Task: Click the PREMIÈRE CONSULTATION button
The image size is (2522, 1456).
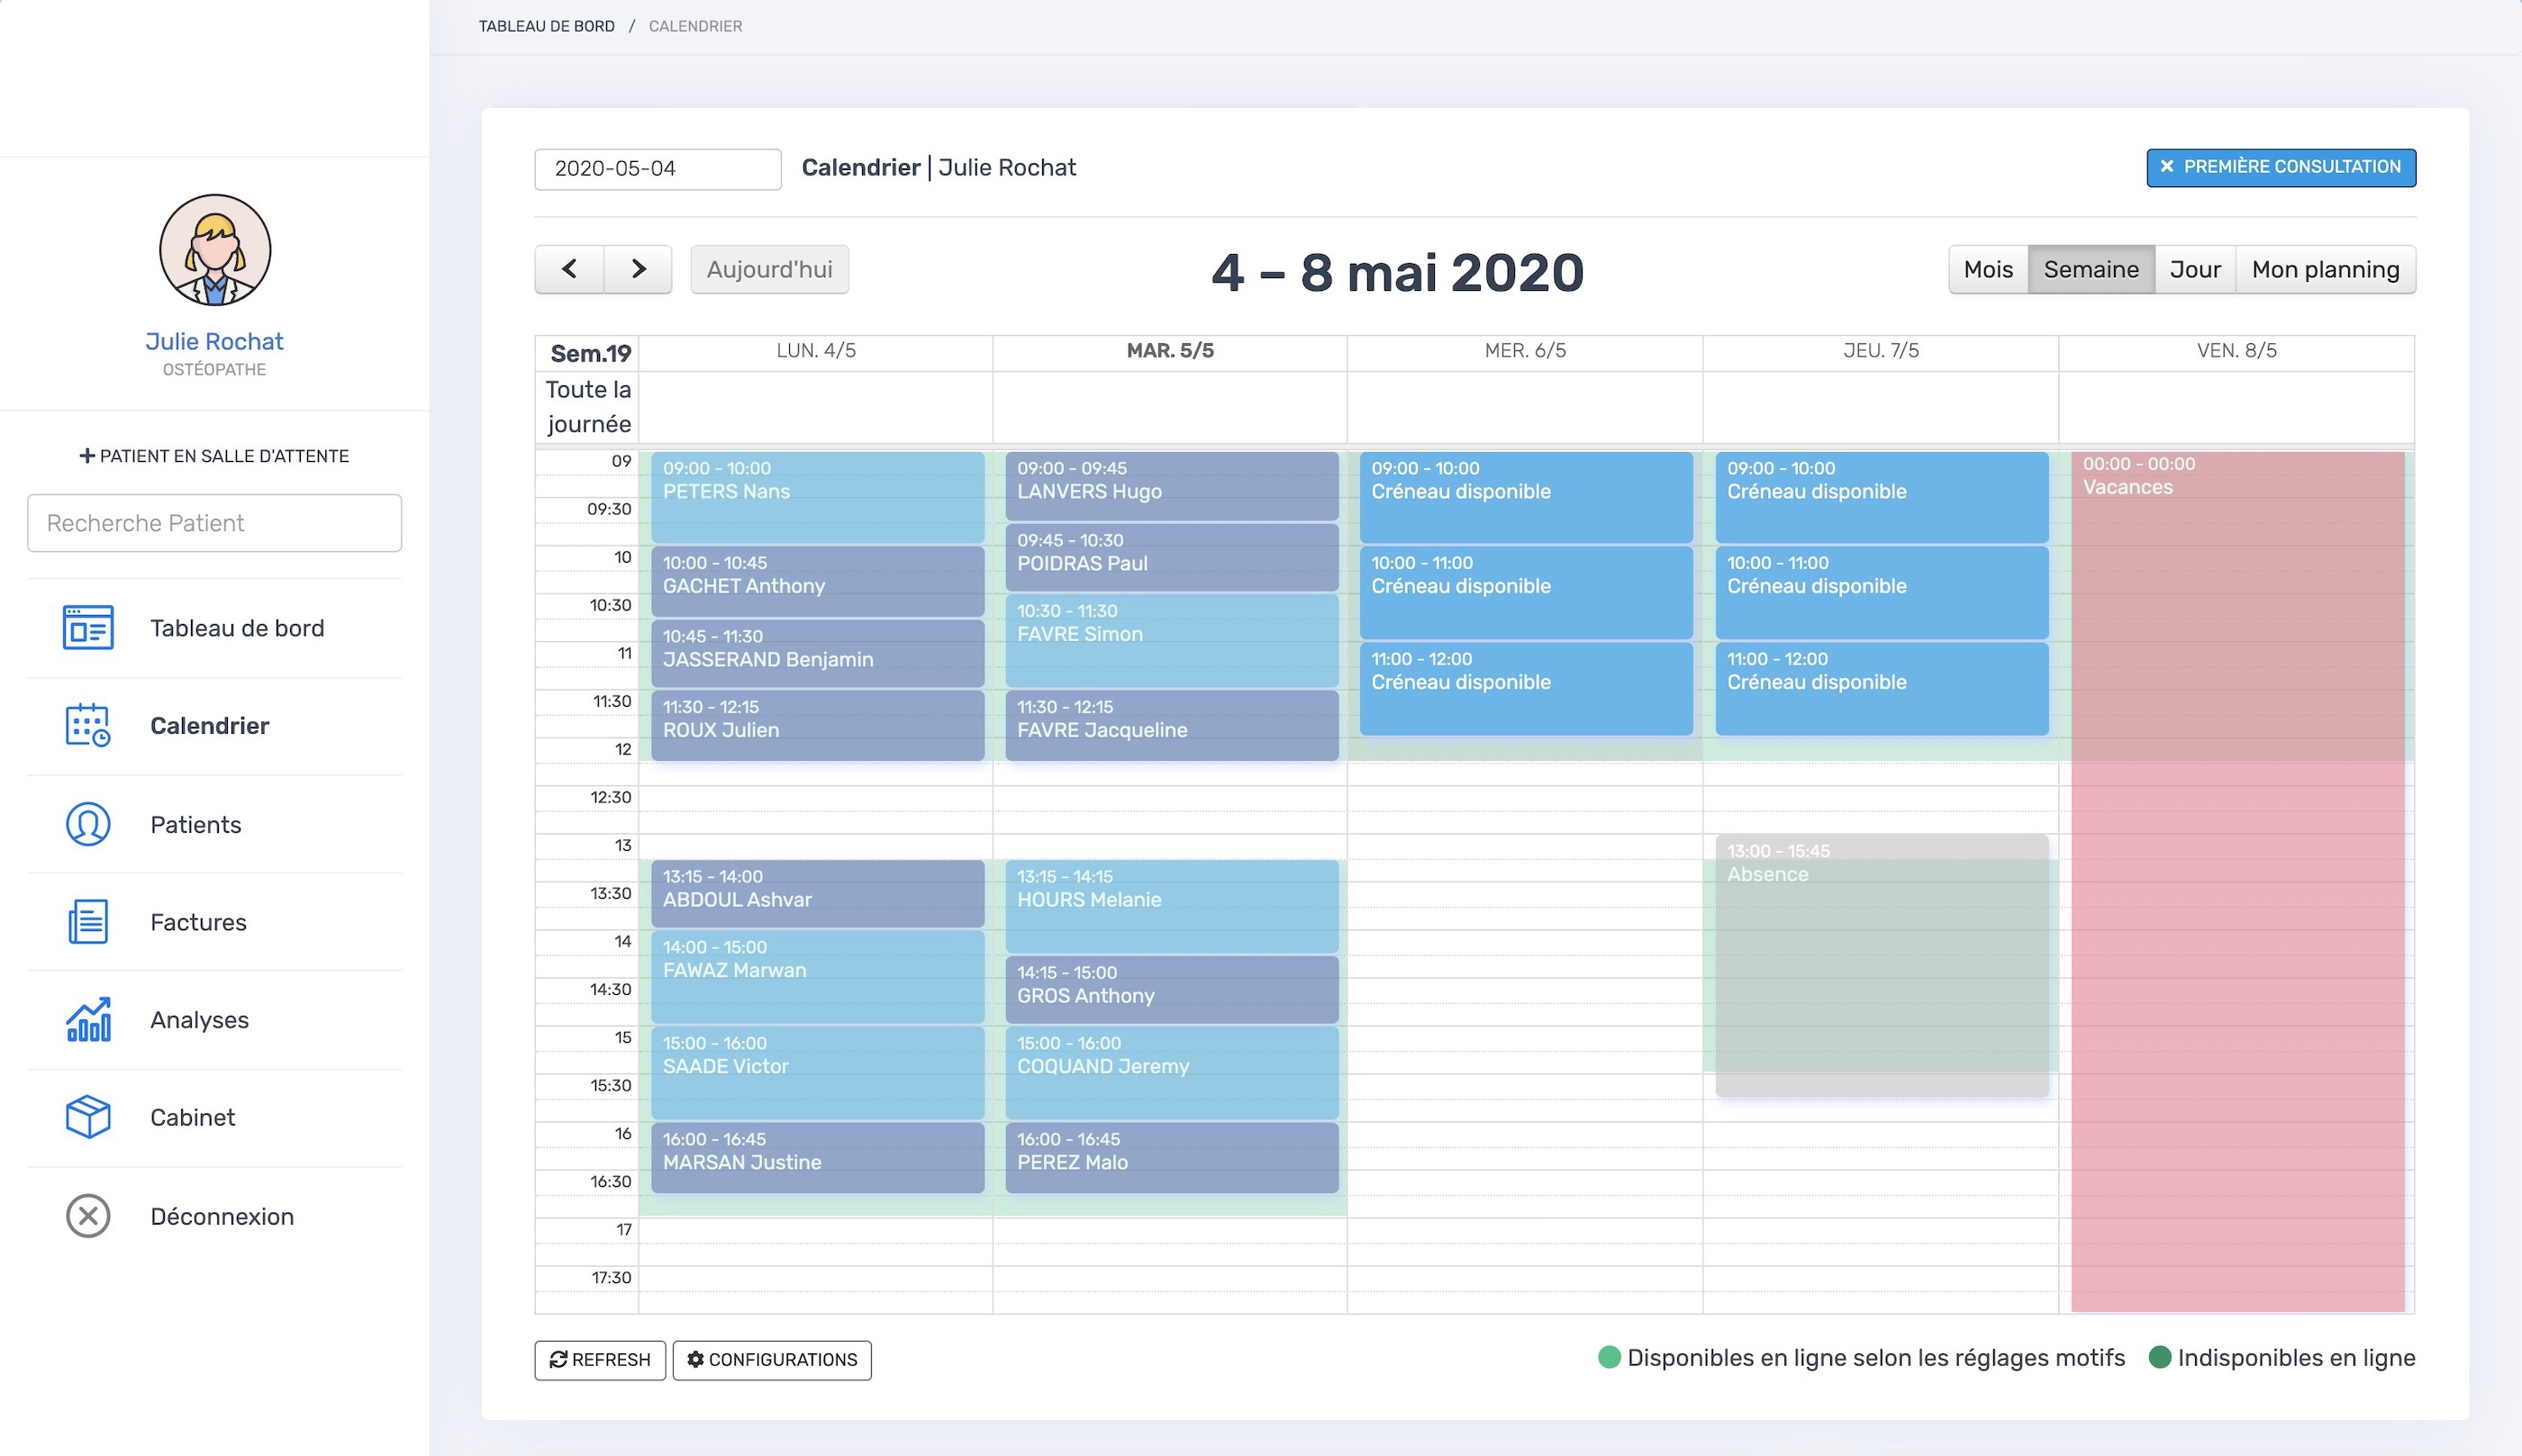Action: pos(2281,167)
